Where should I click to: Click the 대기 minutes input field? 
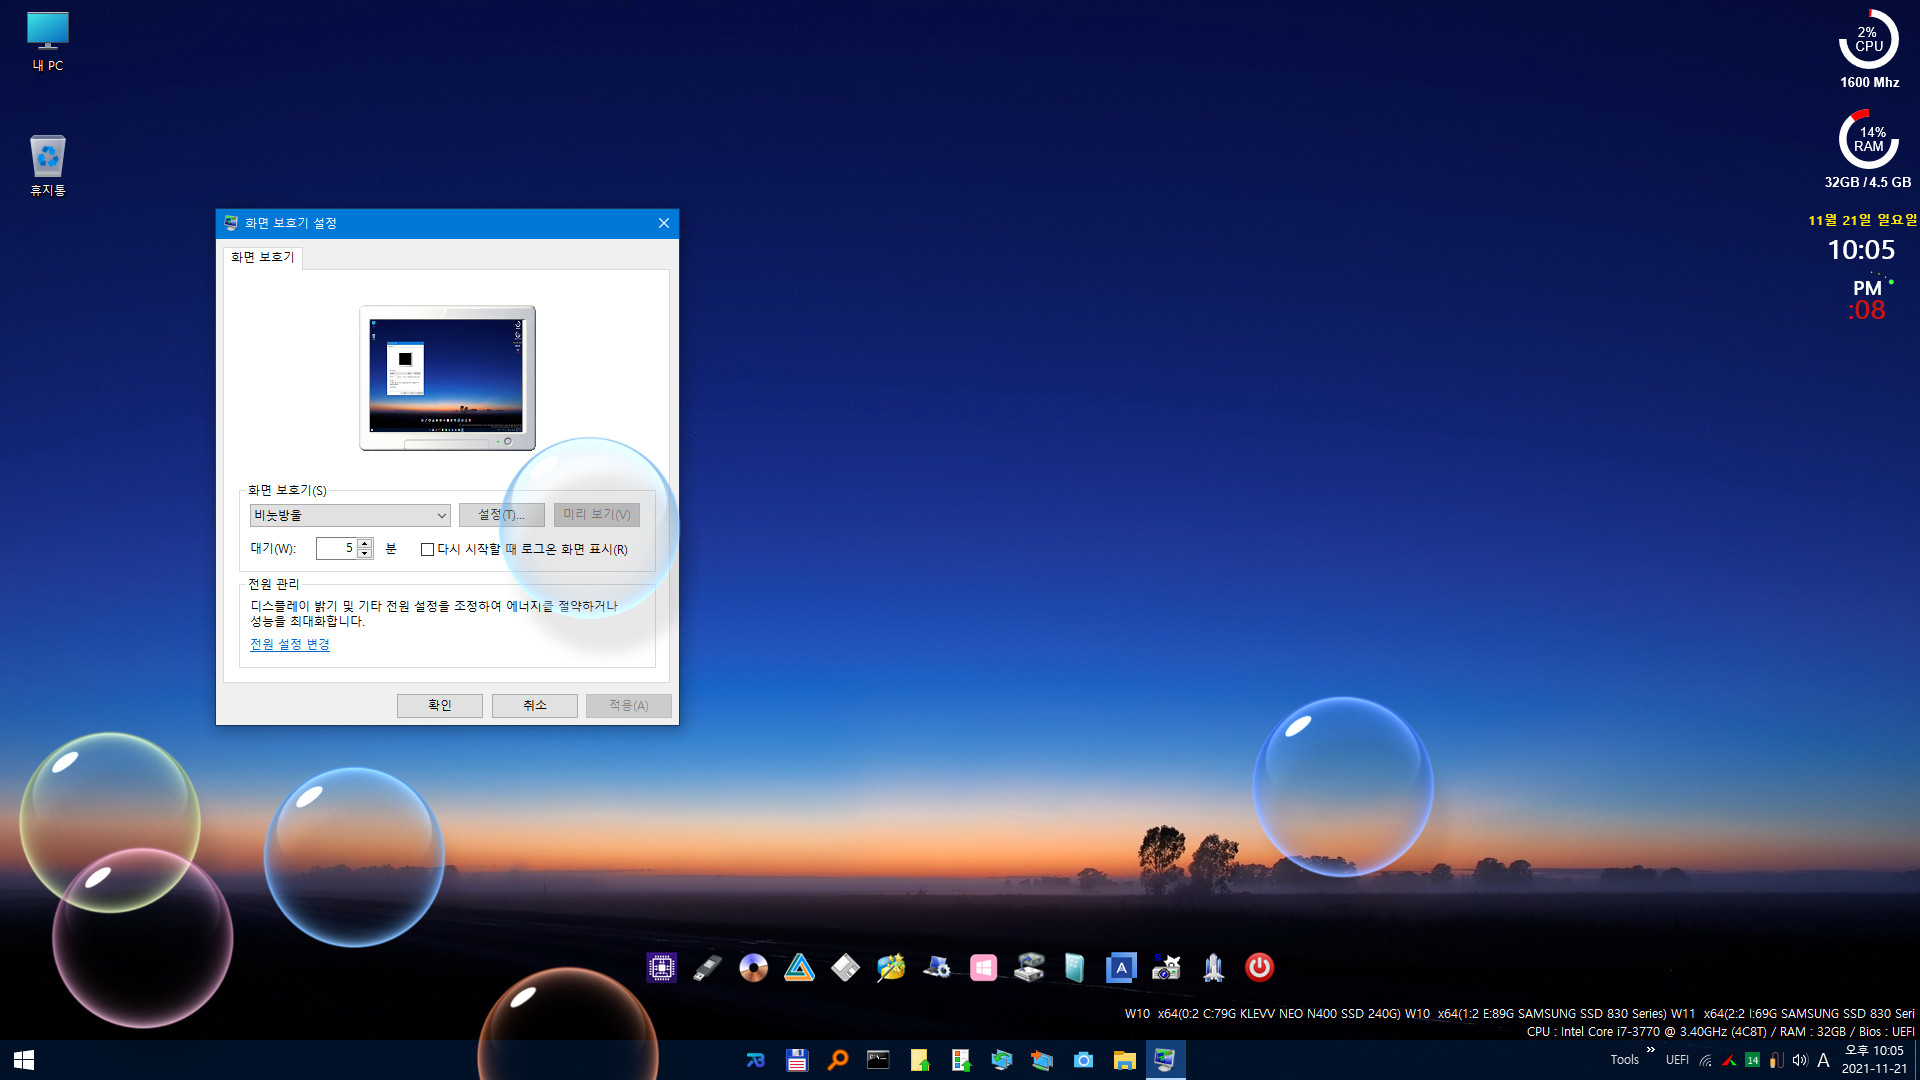tap(337, 548)
